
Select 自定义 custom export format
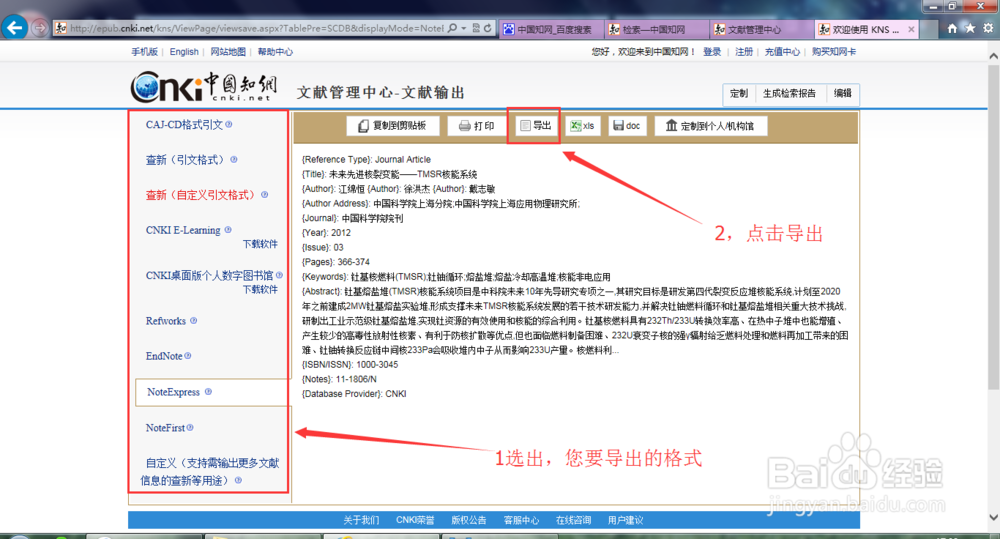pos(210,471)
